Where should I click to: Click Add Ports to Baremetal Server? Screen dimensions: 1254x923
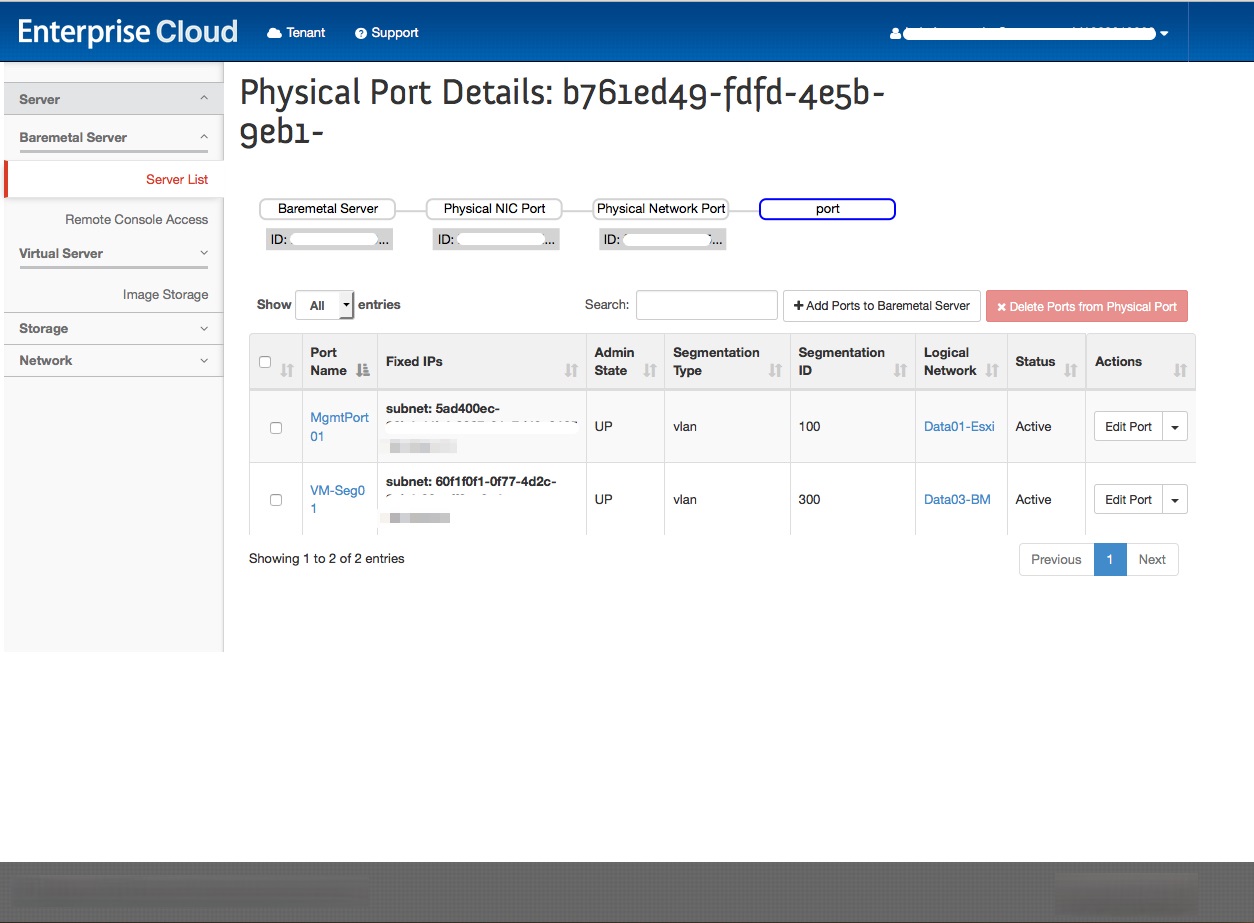881,306
